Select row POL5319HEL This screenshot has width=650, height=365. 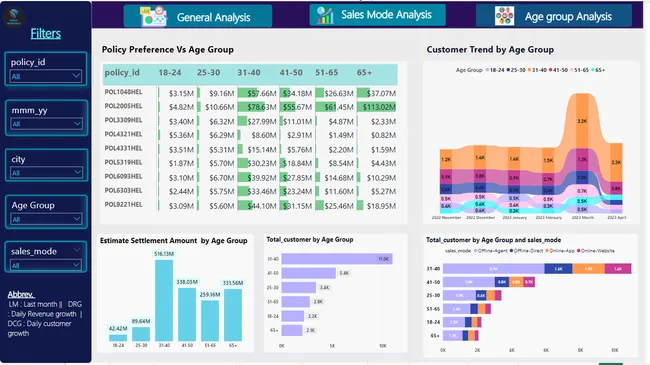[x=123, y=163]
